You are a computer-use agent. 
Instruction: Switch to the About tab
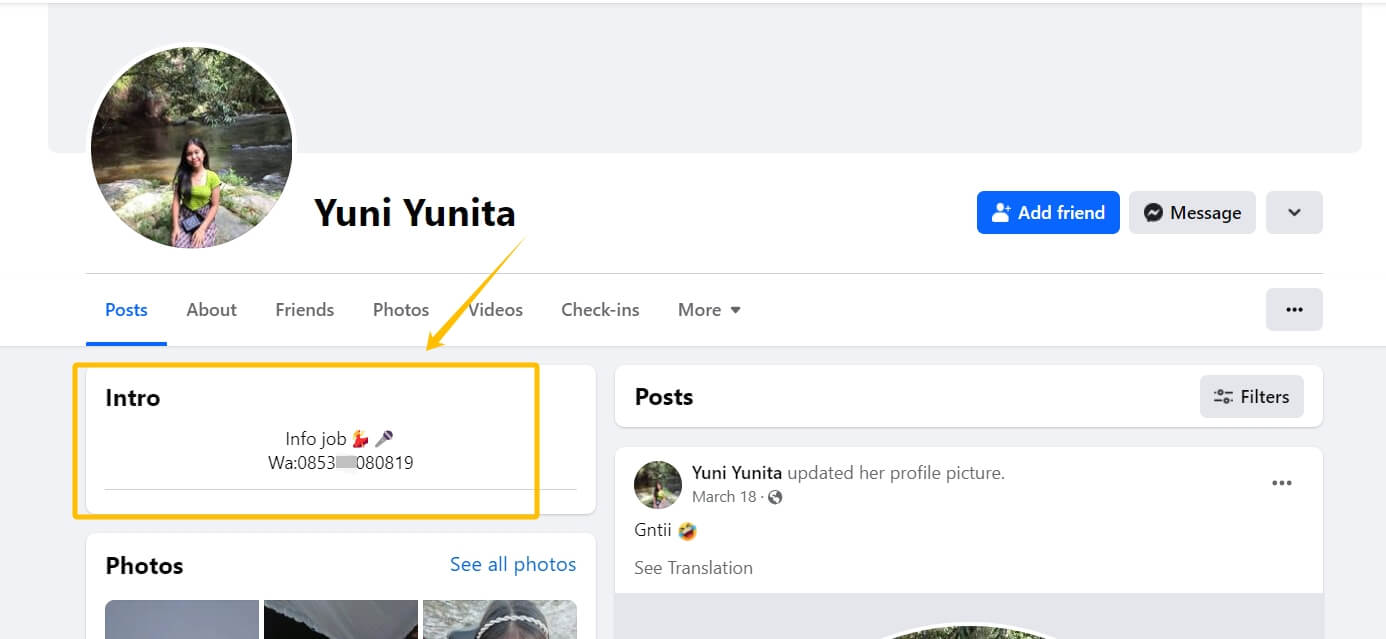coord(211,310)
